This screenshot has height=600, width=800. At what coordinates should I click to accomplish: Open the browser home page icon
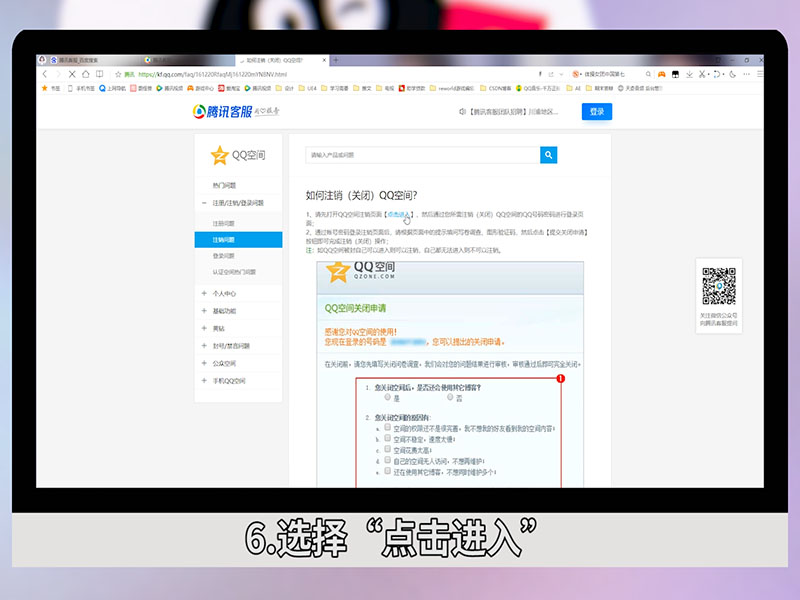click(86, 74)
